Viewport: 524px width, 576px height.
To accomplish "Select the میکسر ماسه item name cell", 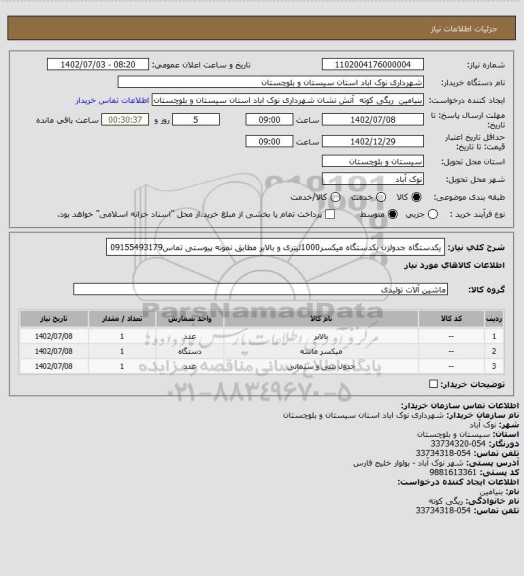I will coord(321,352).
